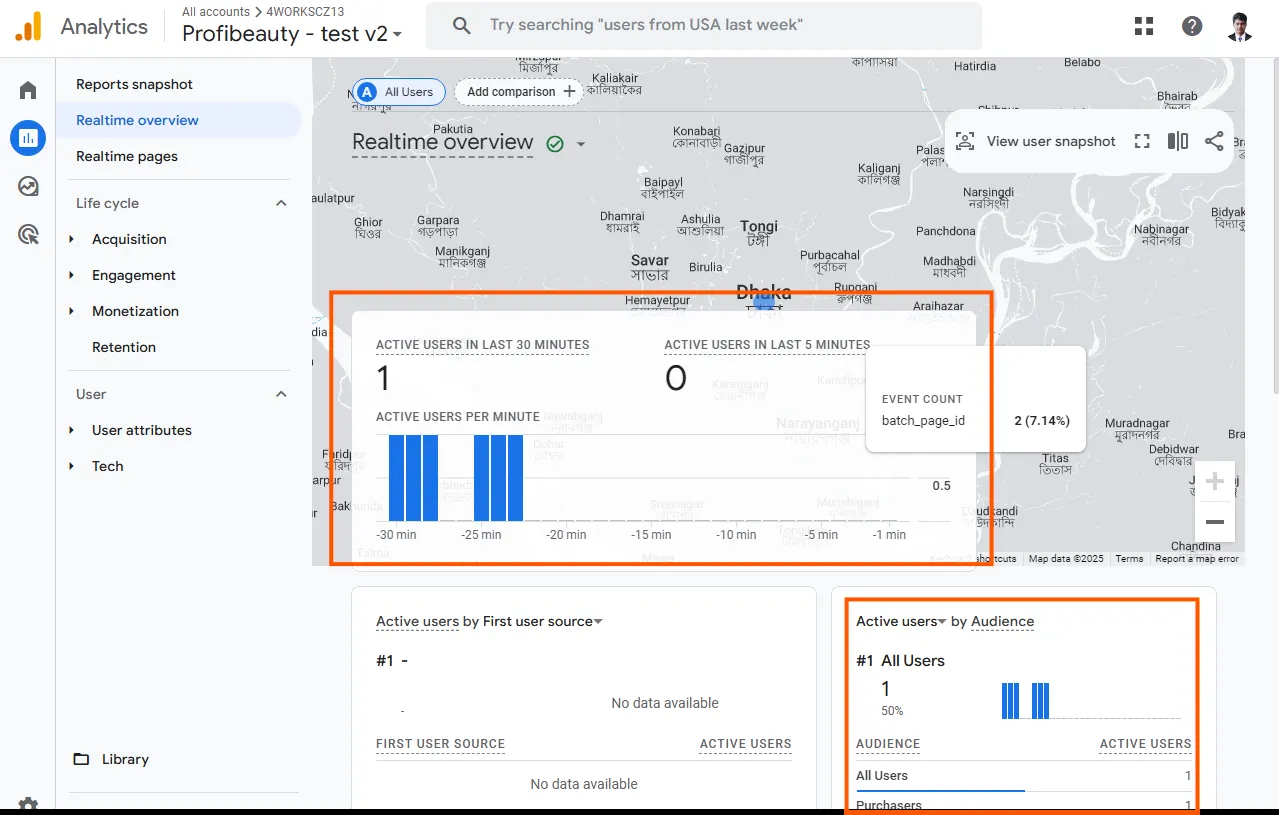This screenshot has width=1279, height=815.
Task: Click the Add comparison button
Action: click(x=519, y=92)
